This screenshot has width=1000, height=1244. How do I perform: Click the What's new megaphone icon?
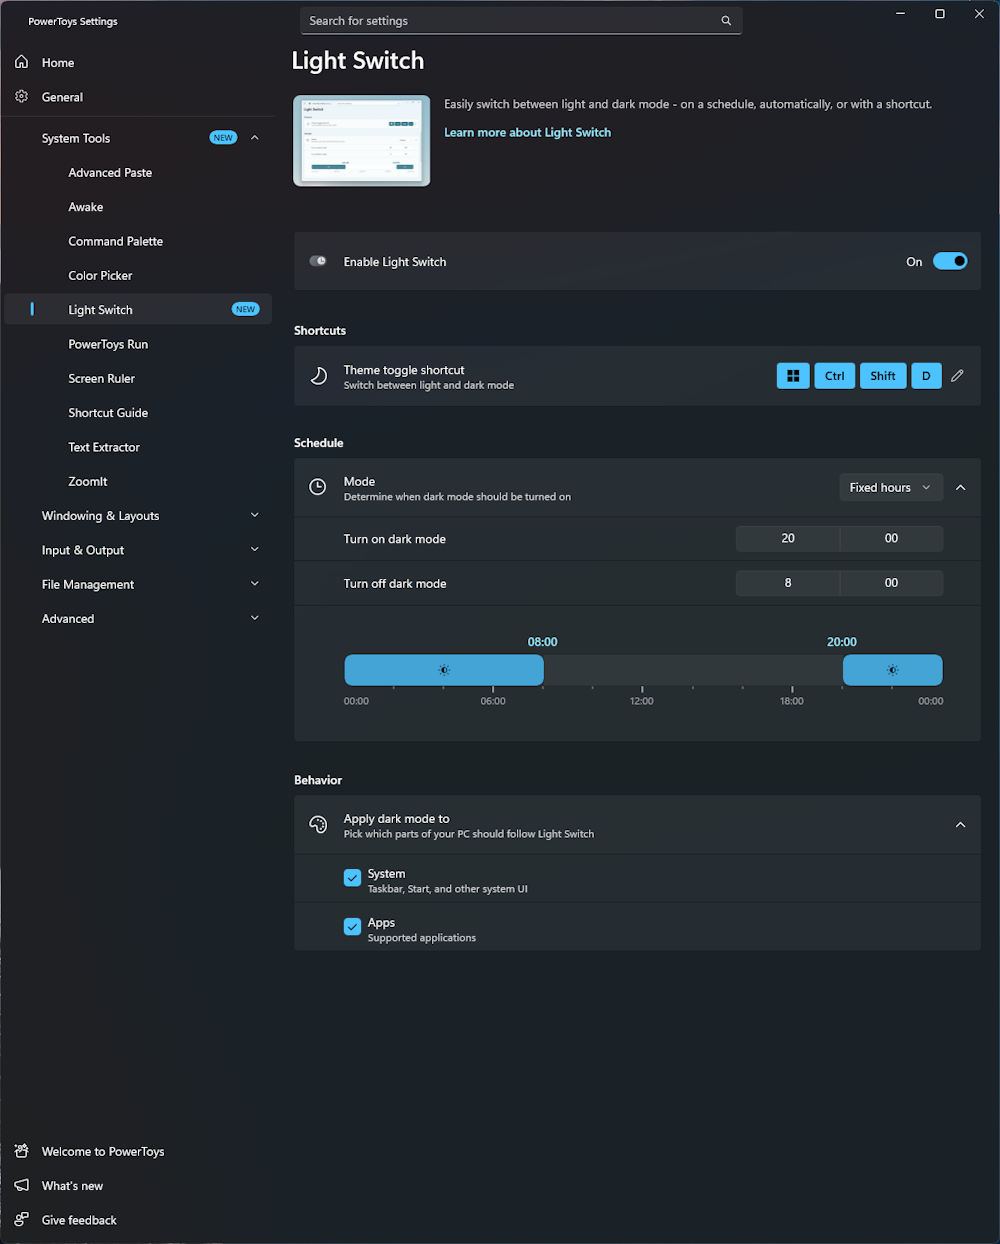pyautogui.click(x=22, y=1186)
